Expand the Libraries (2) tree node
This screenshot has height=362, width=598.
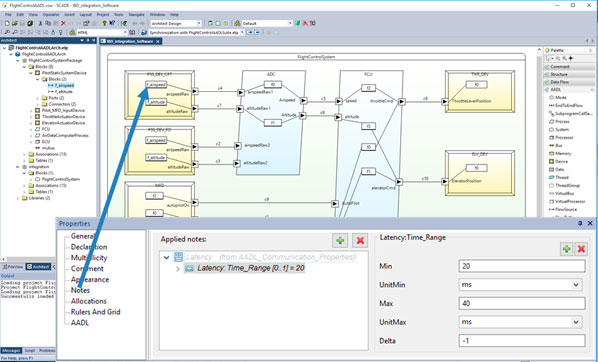click(18, 198)
